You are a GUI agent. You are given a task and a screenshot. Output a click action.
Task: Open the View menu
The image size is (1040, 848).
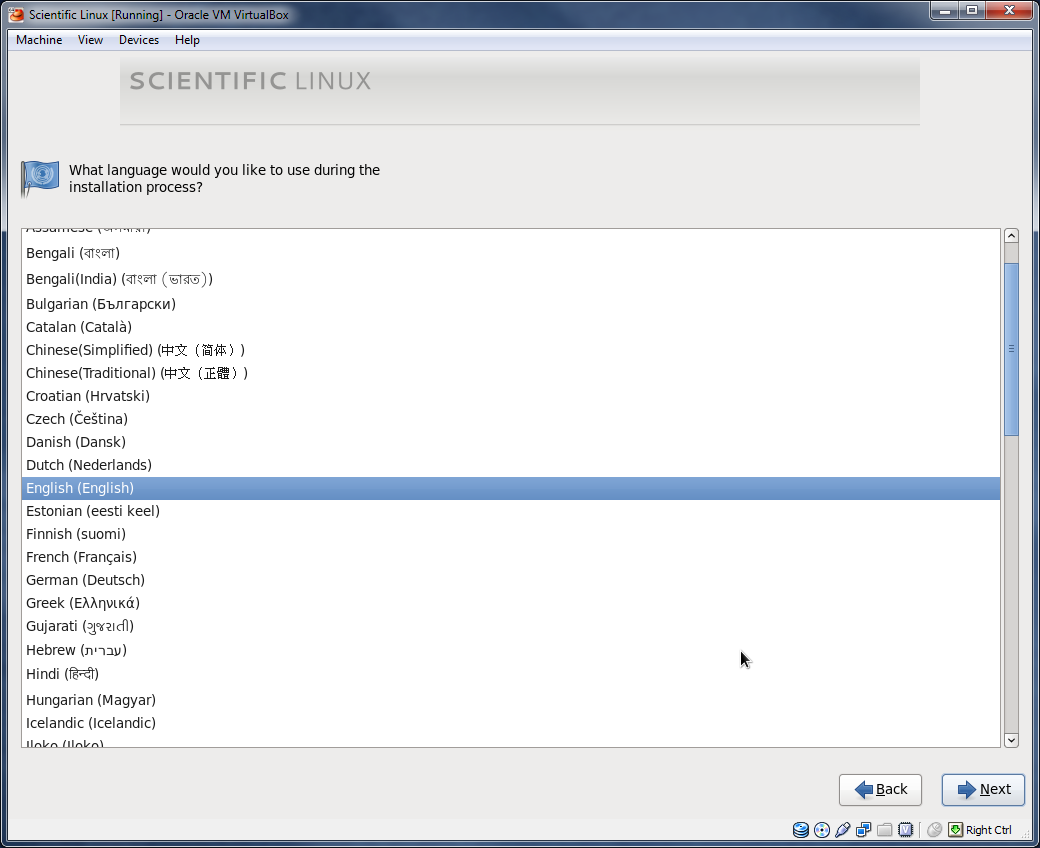pos(90,40)
